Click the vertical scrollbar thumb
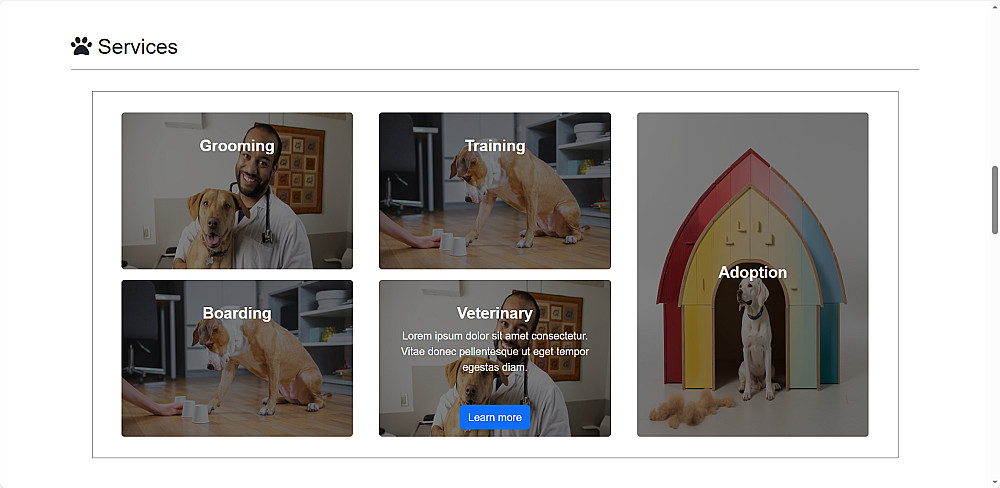This screenshot has height=488, width=1000. click(x=995, y=200)
